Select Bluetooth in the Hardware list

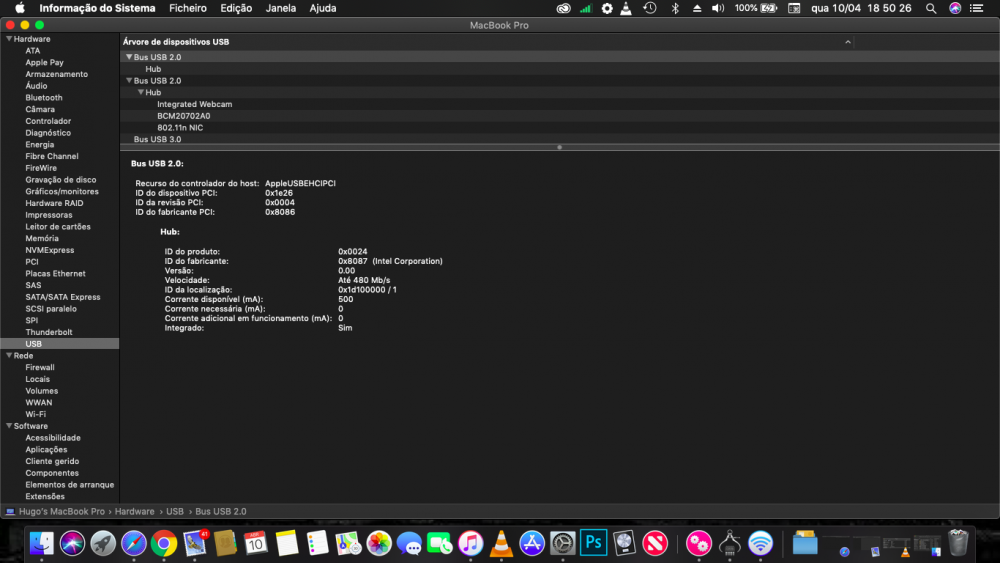click(x=44, y=98)
